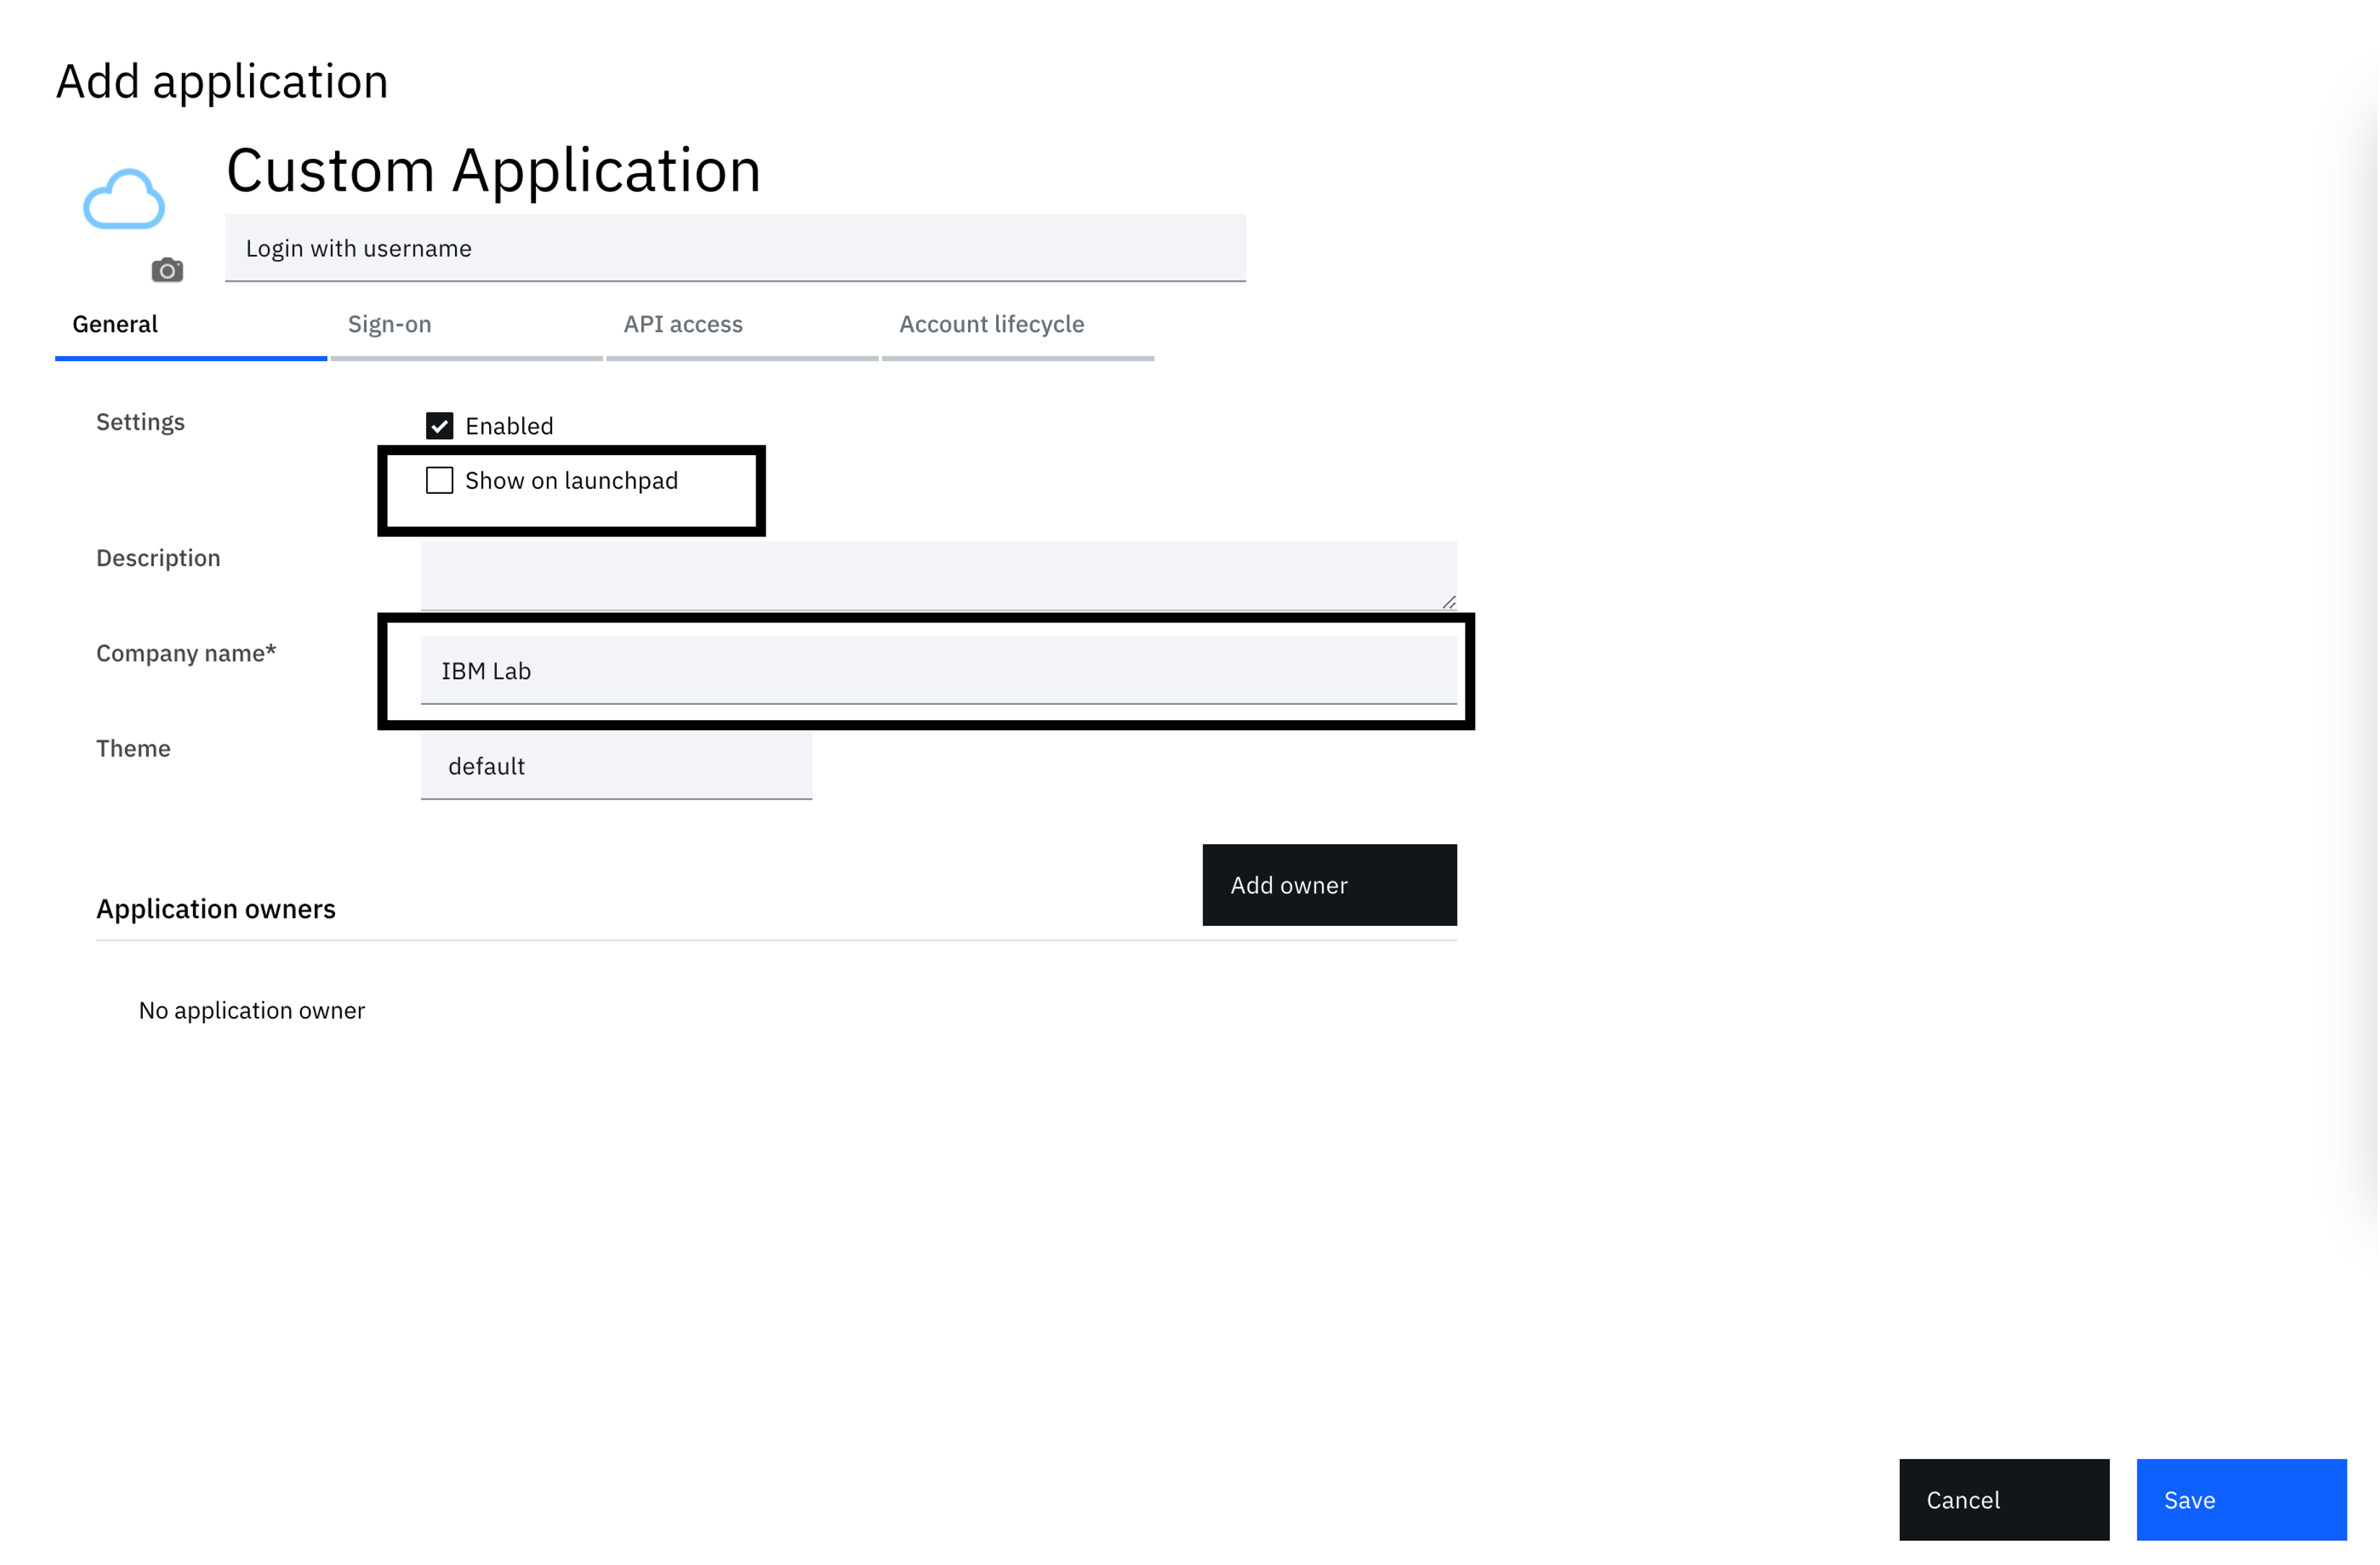Click the camera icon to upload logo

coord(167,270)
